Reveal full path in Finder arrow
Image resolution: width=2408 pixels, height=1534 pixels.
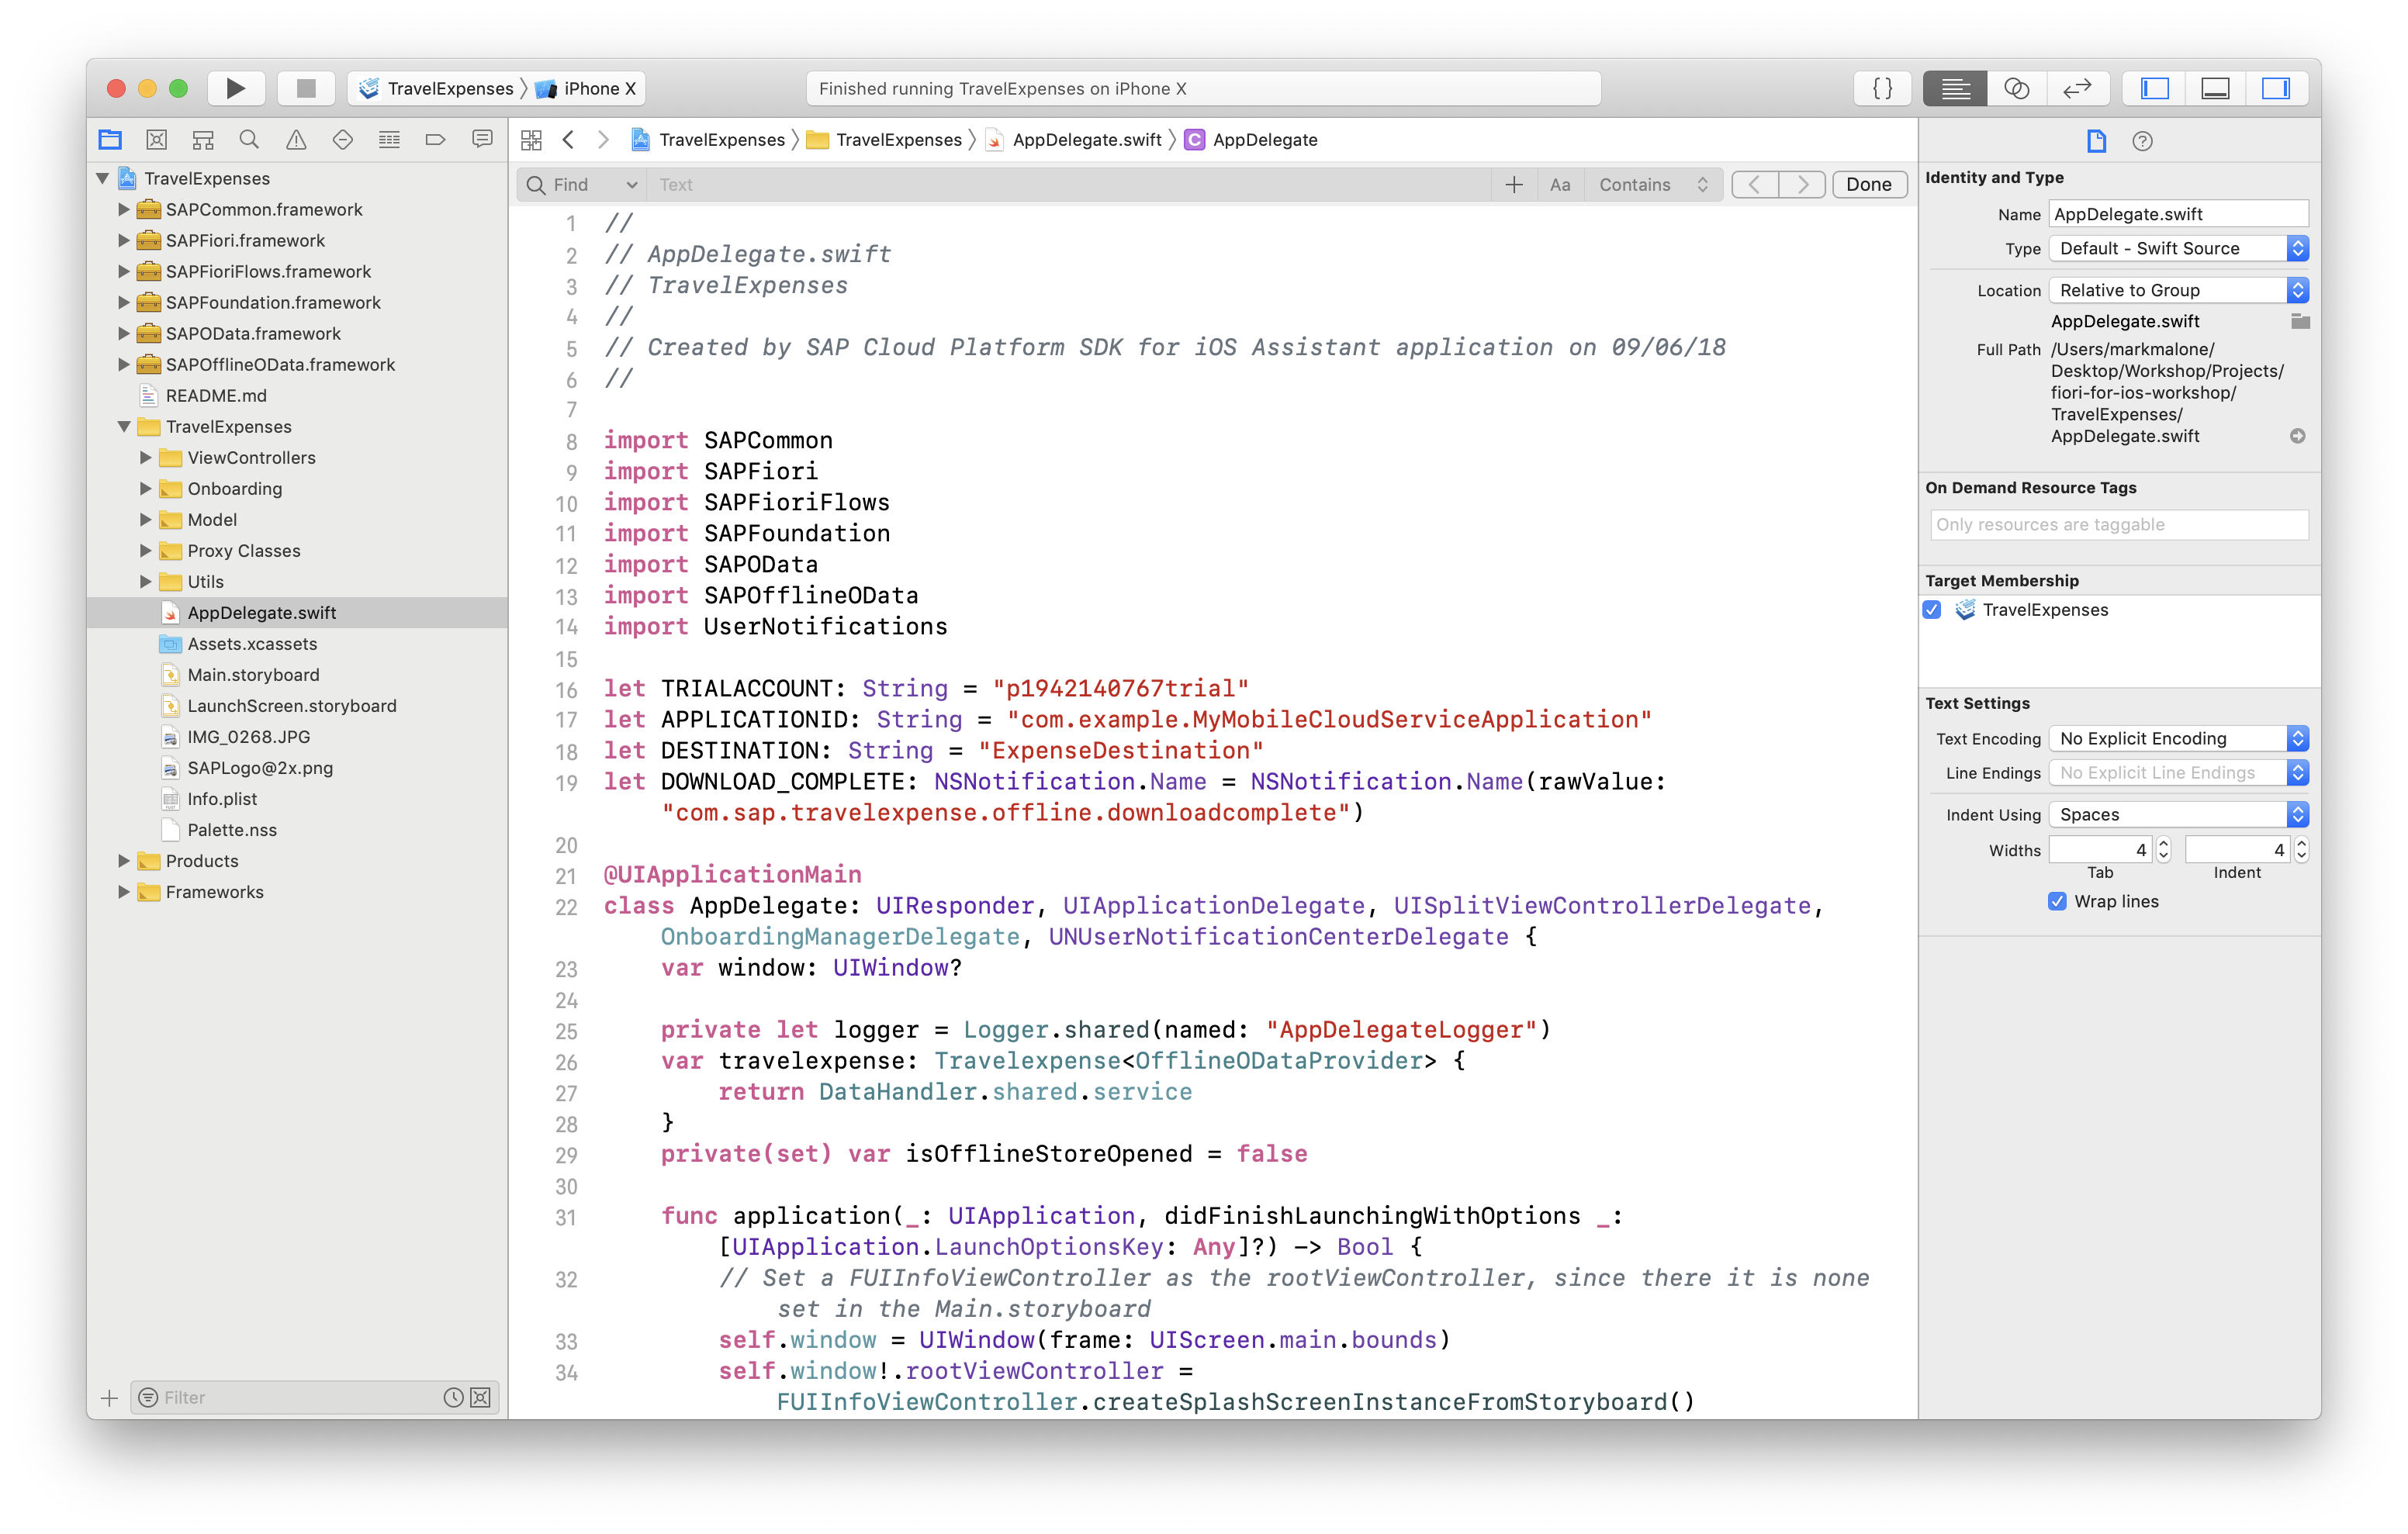pyautogui.click(x=2297, y=436)
